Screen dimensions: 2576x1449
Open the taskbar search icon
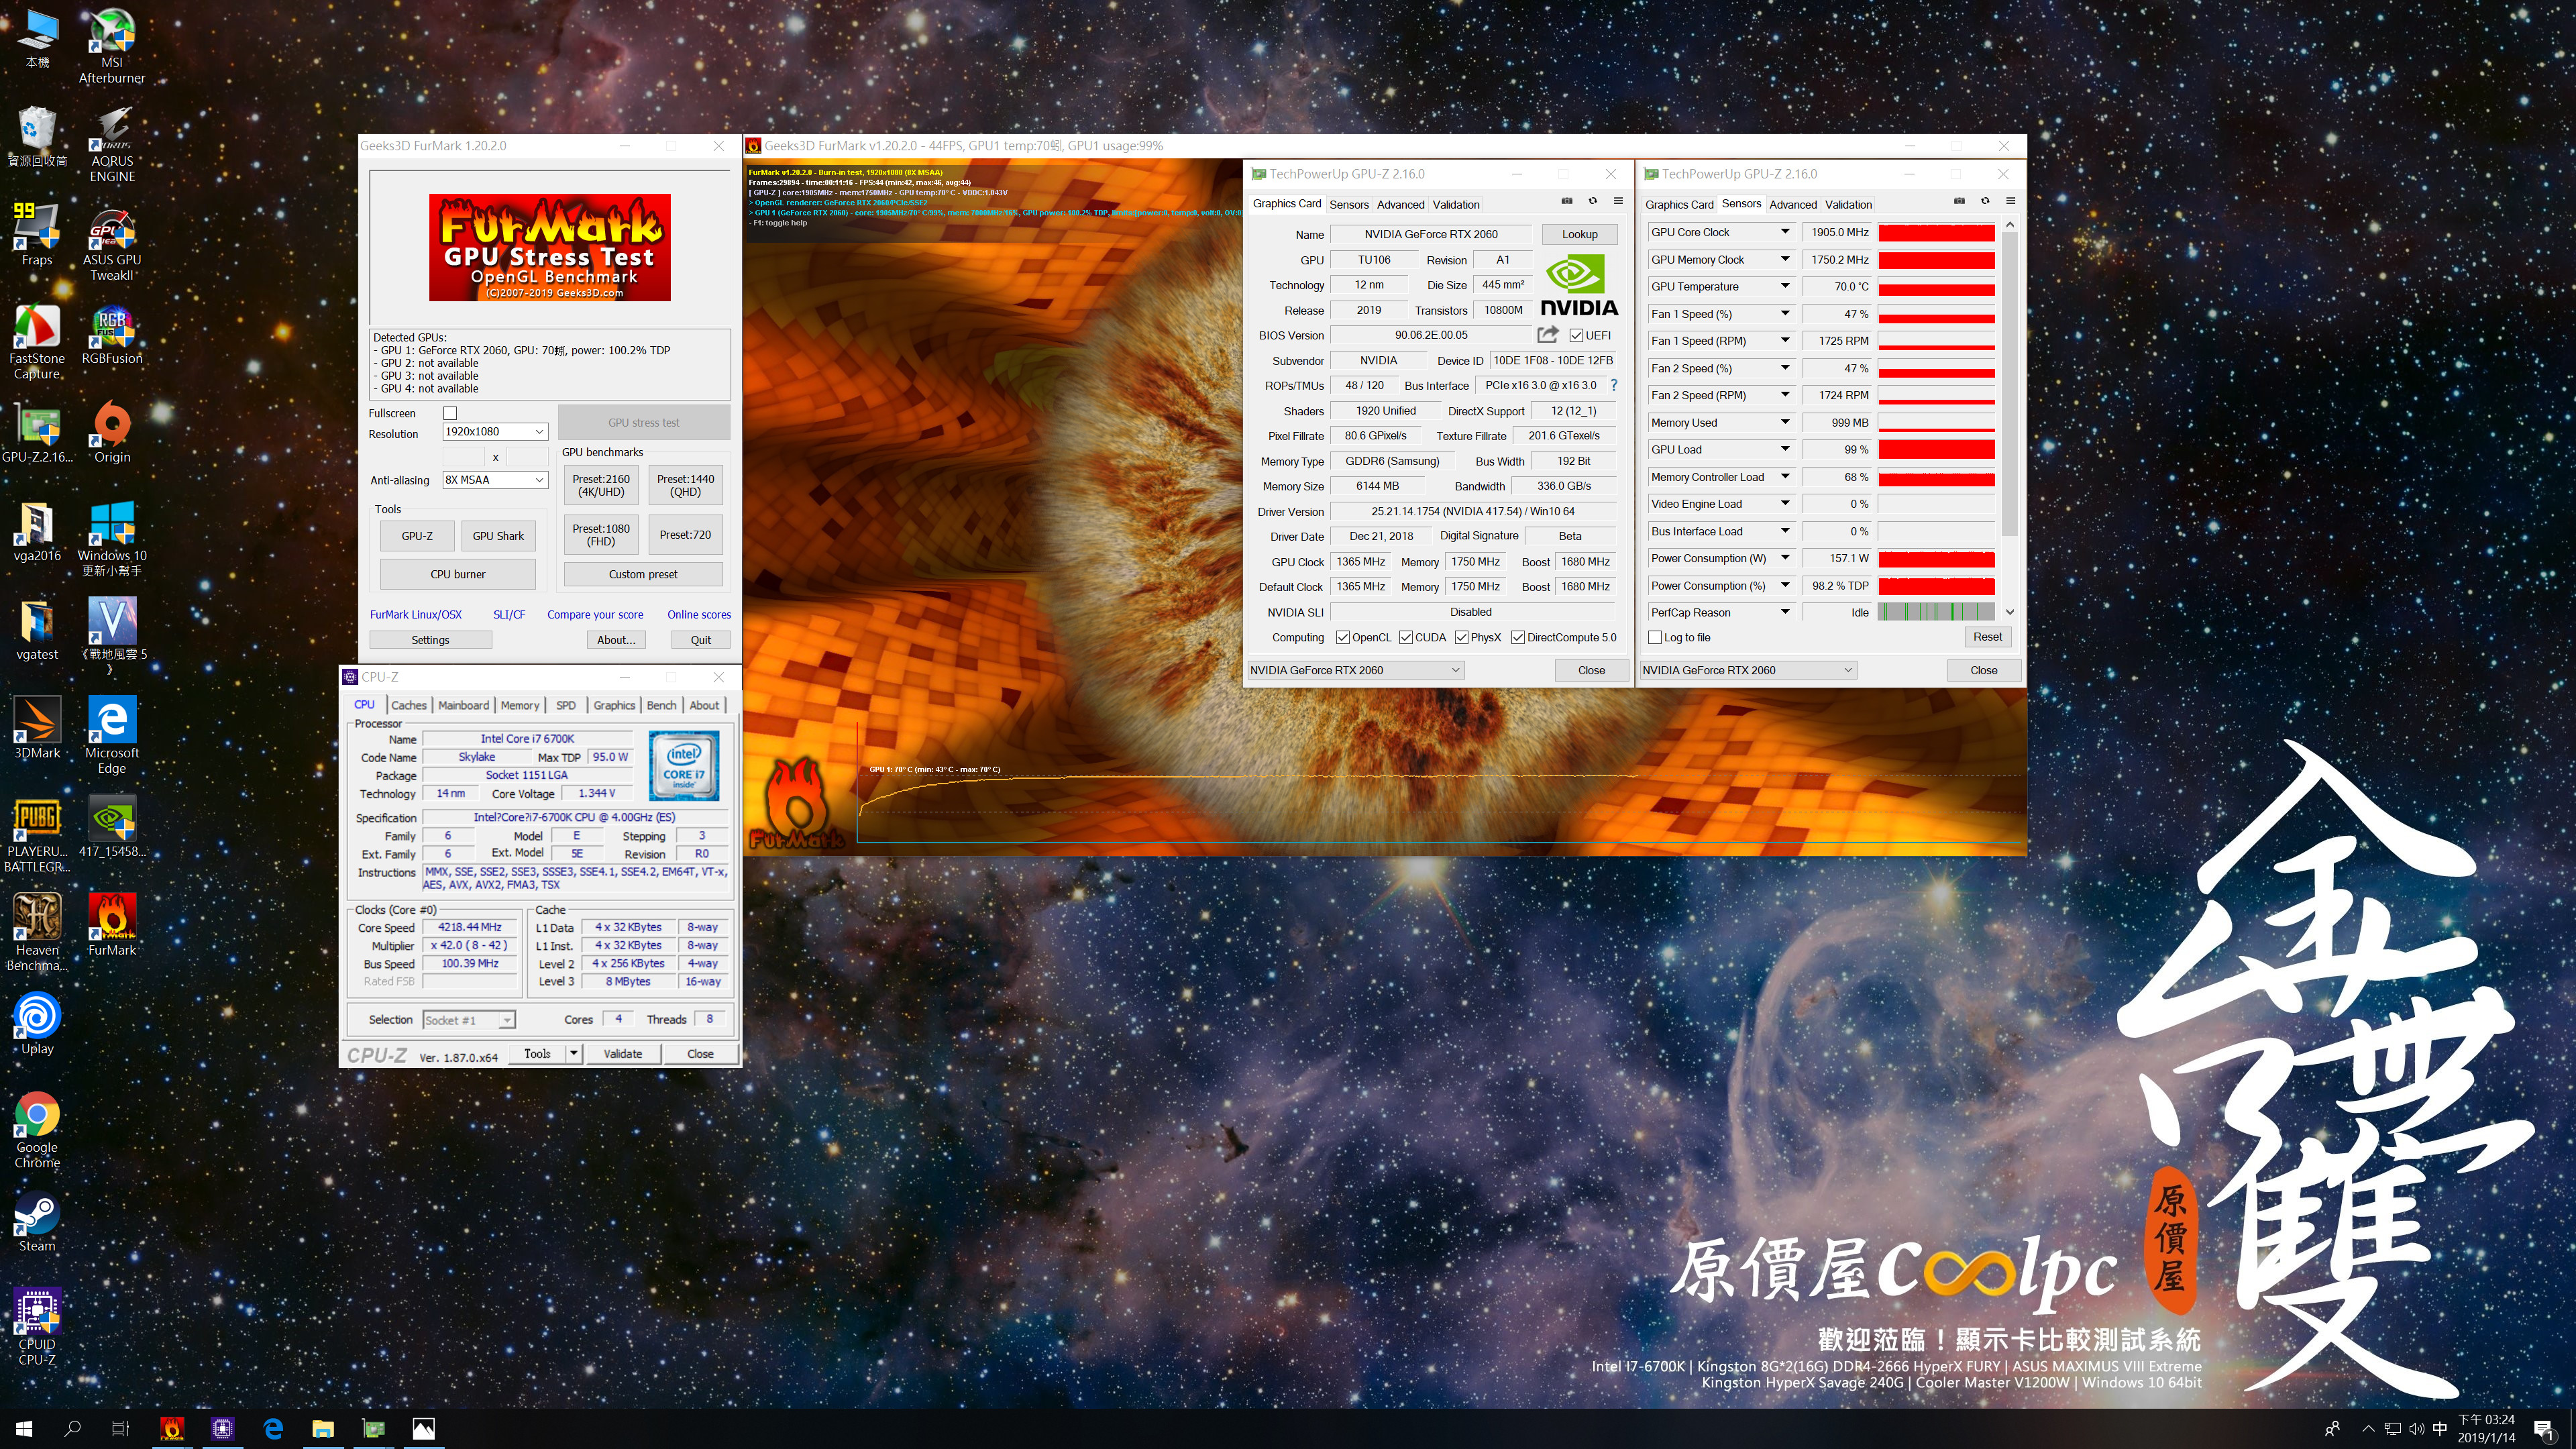pyautogui.click(x=72, y=1428)
